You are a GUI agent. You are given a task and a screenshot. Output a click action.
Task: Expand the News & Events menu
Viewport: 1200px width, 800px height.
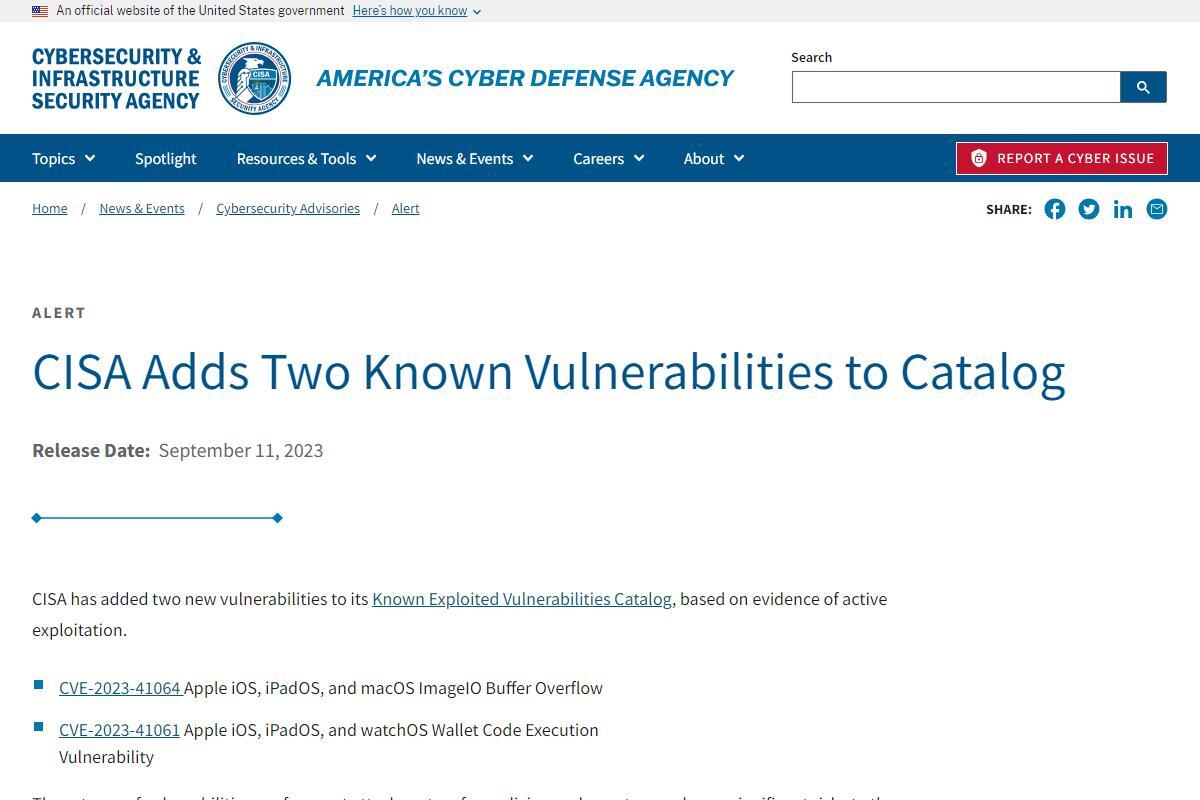pos(475,158)
